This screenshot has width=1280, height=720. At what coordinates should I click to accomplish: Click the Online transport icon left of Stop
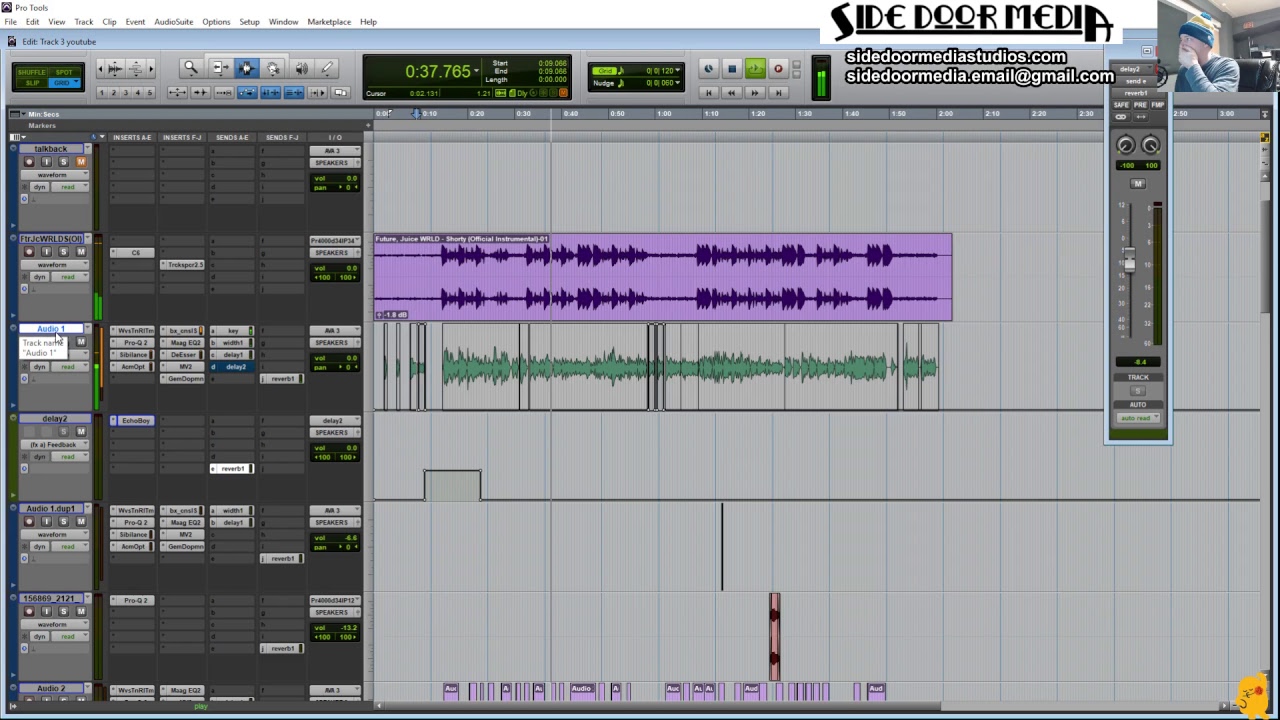tap(709, 69)
